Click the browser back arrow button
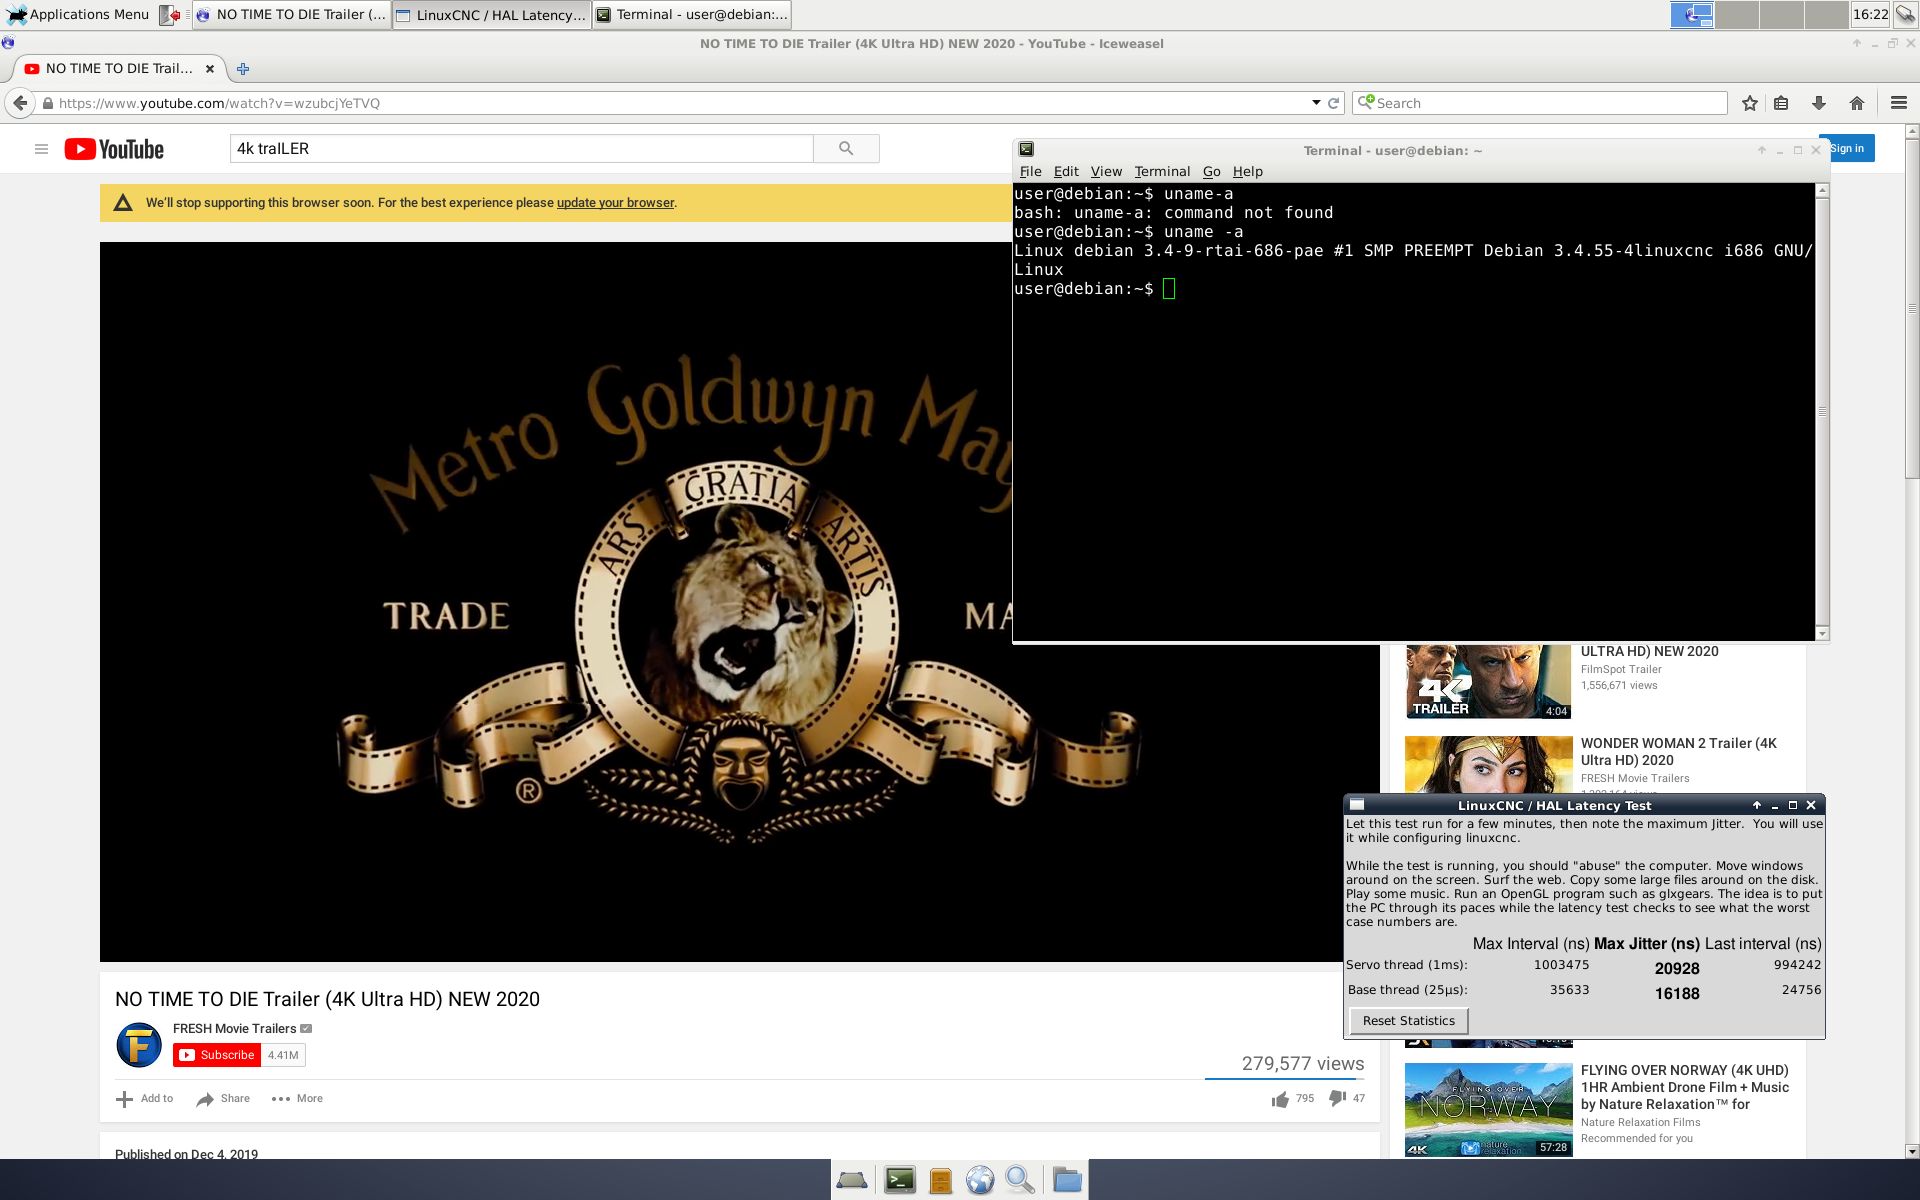The image size is (1920, 1200). coord(20,103)
